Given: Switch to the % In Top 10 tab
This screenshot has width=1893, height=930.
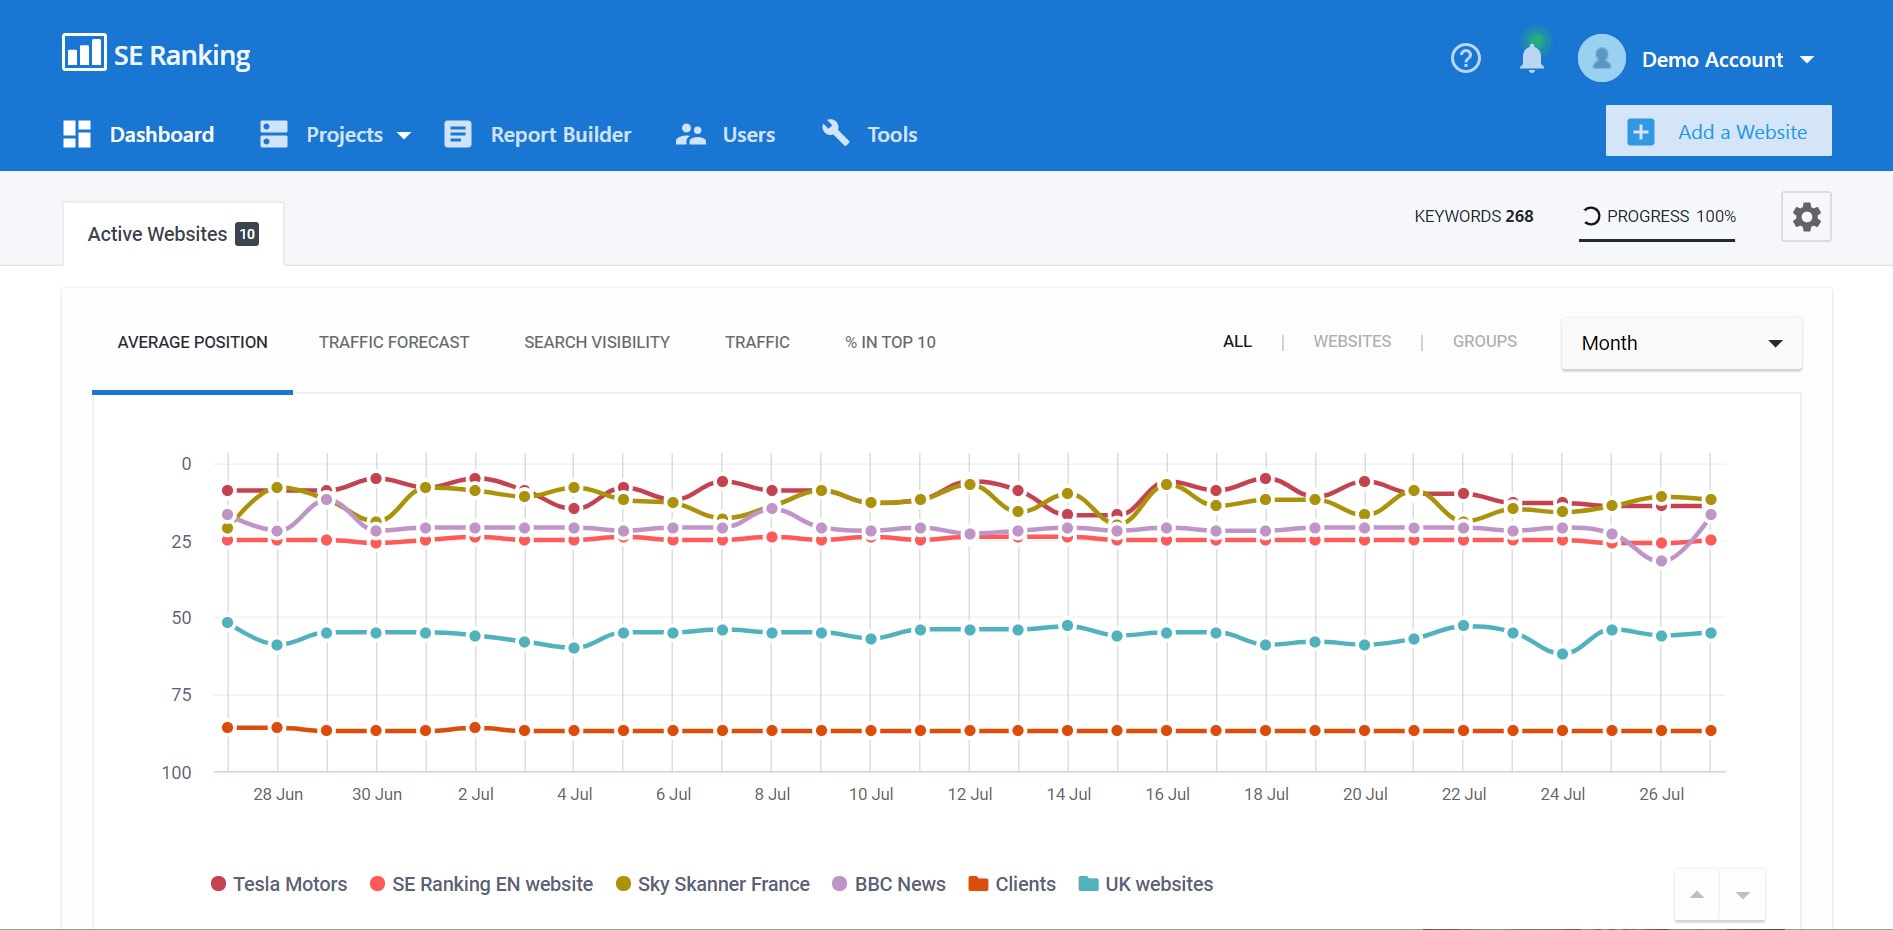Looking at the screenshot, I should pos(890,342).
